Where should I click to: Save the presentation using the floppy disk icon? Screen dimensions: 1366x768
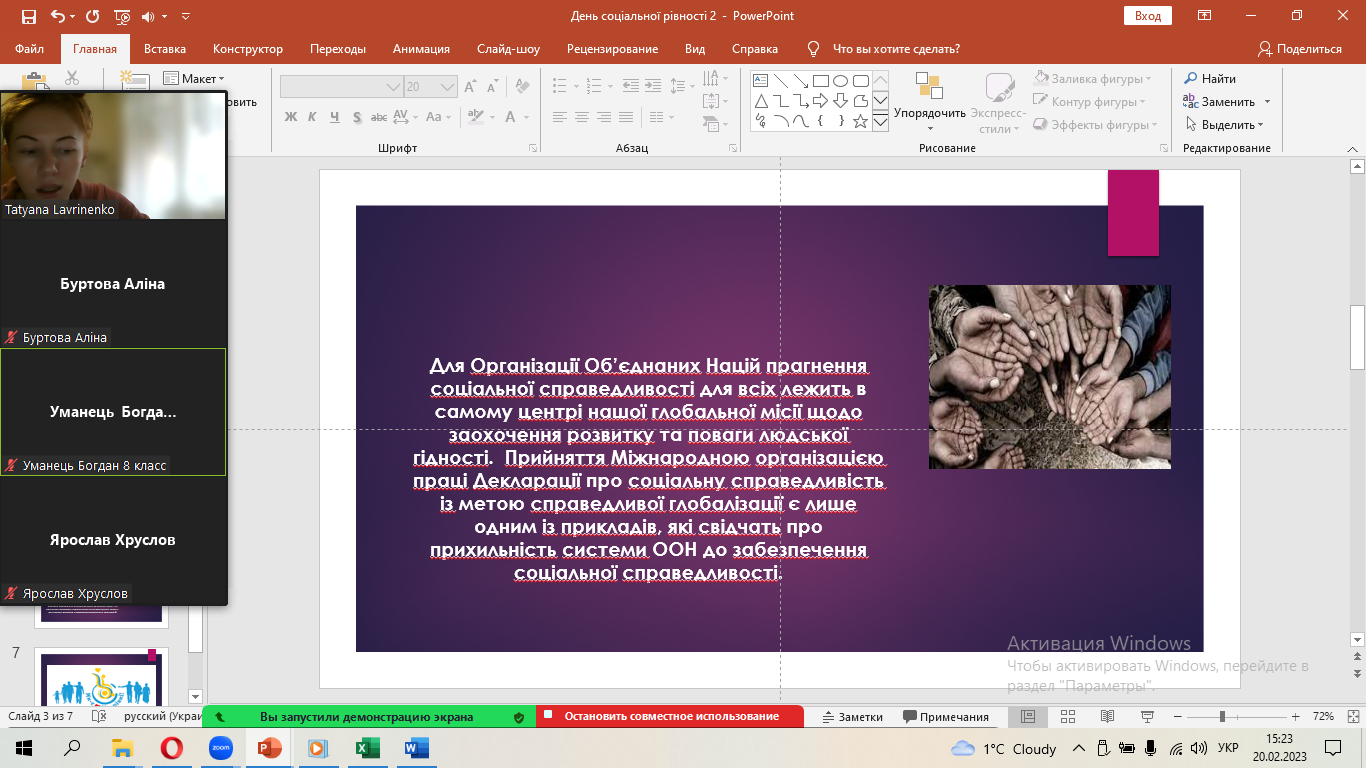click(x=28, y=17)
